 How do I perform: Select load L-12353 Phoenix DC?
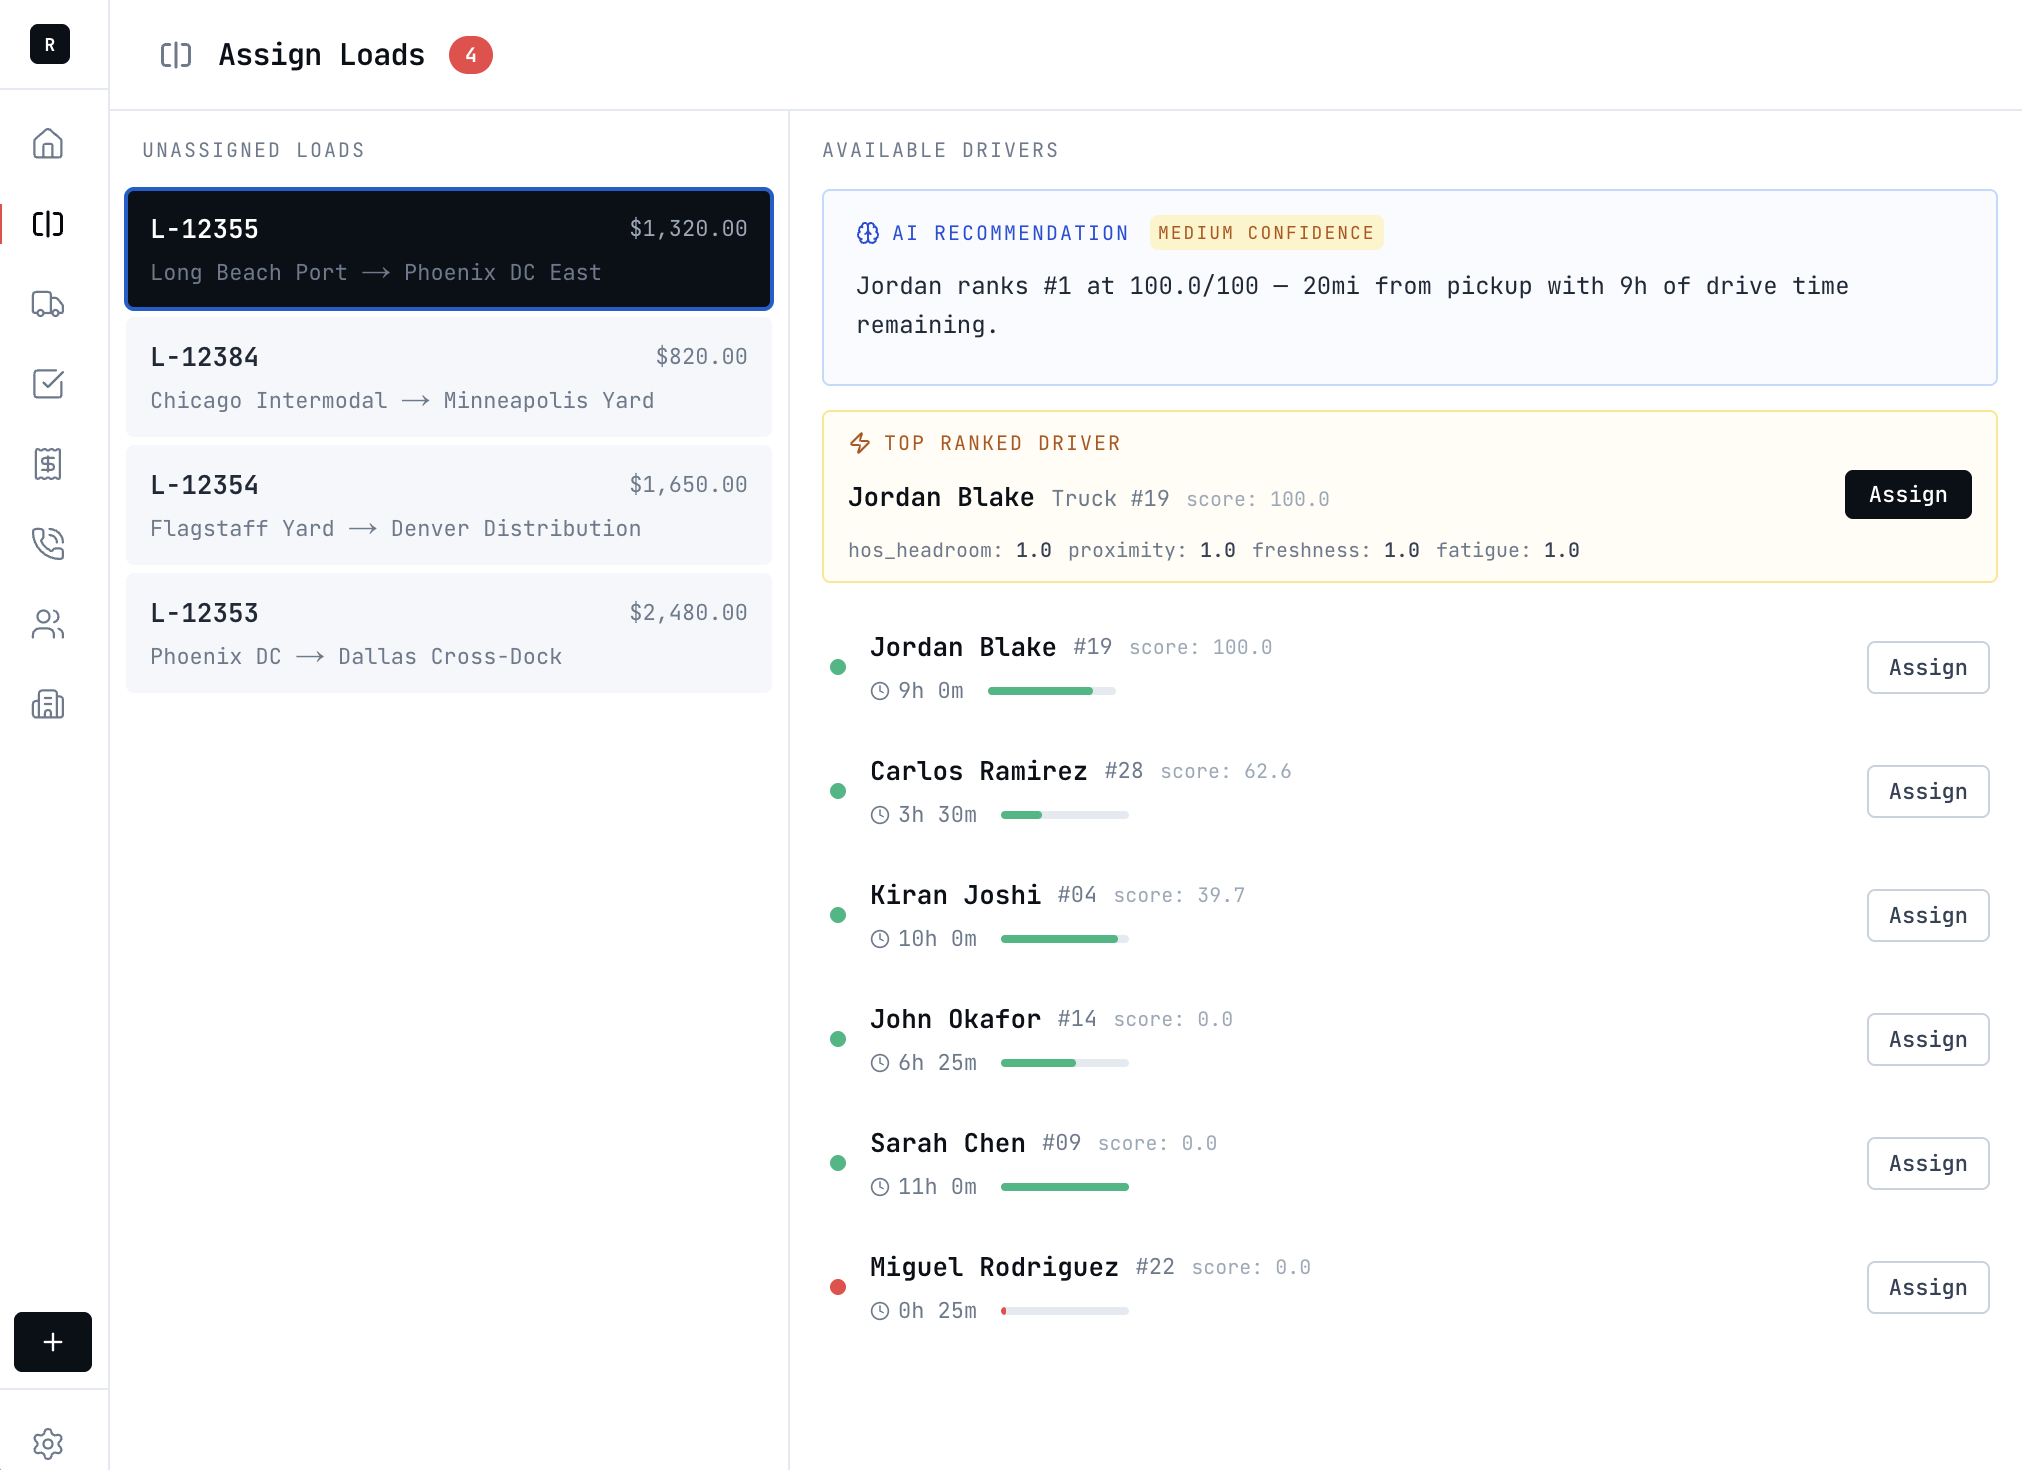[449, 633]
